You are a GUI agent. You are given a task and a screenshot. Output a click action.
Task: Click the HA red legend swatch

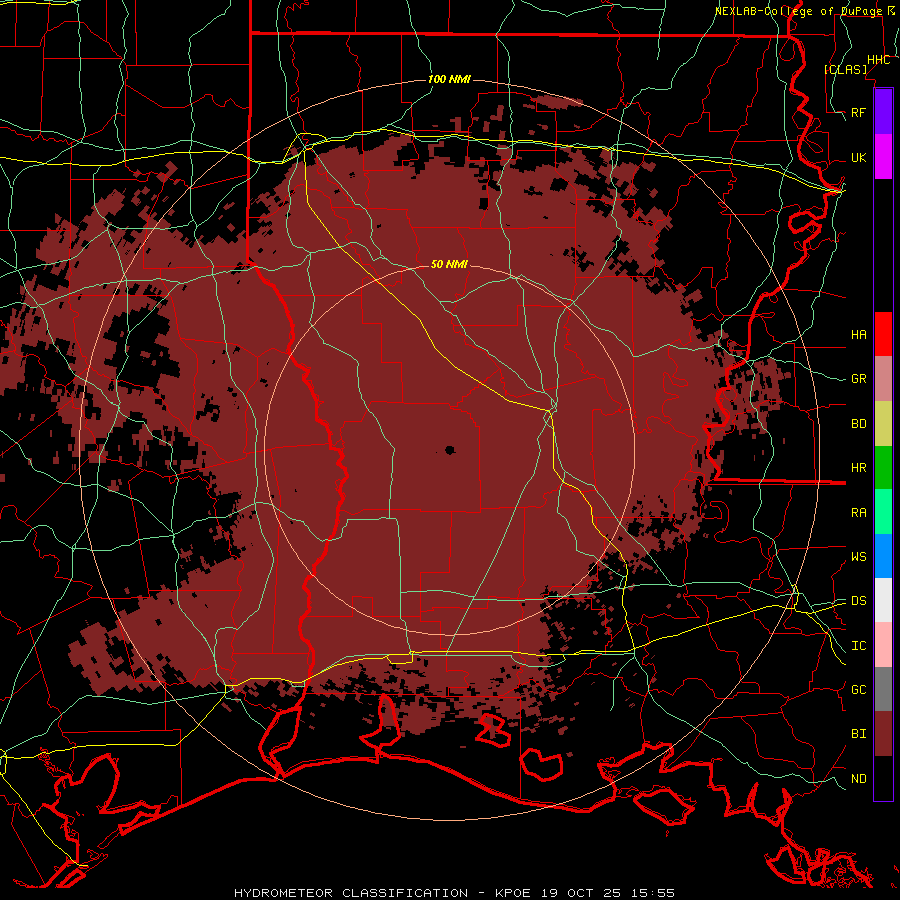tap(883, 334)
